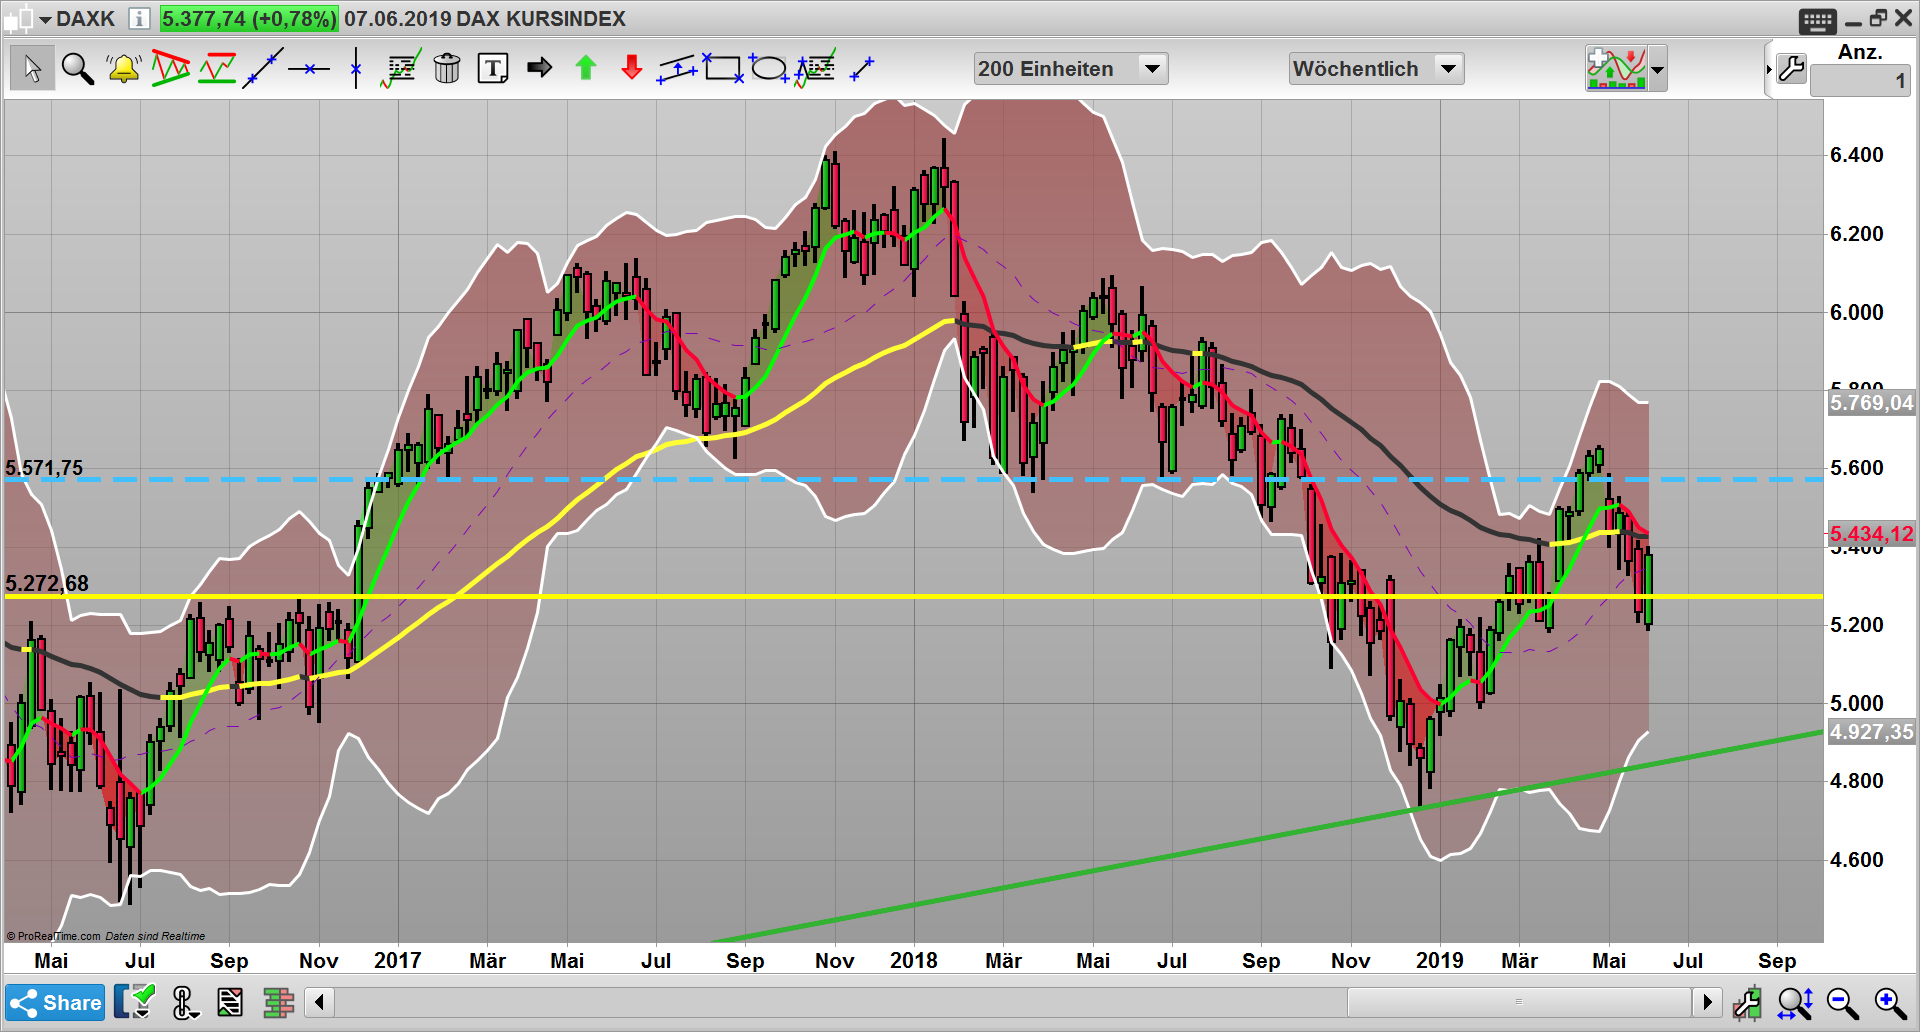Select the rectangle drawing tool
Screen dimensions: 1920x1032
pos(723,68)
